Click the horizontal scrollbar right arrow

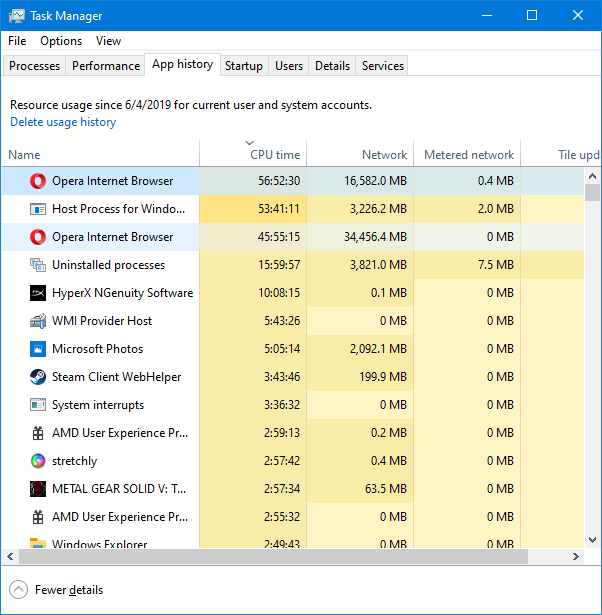coord(576,557)
